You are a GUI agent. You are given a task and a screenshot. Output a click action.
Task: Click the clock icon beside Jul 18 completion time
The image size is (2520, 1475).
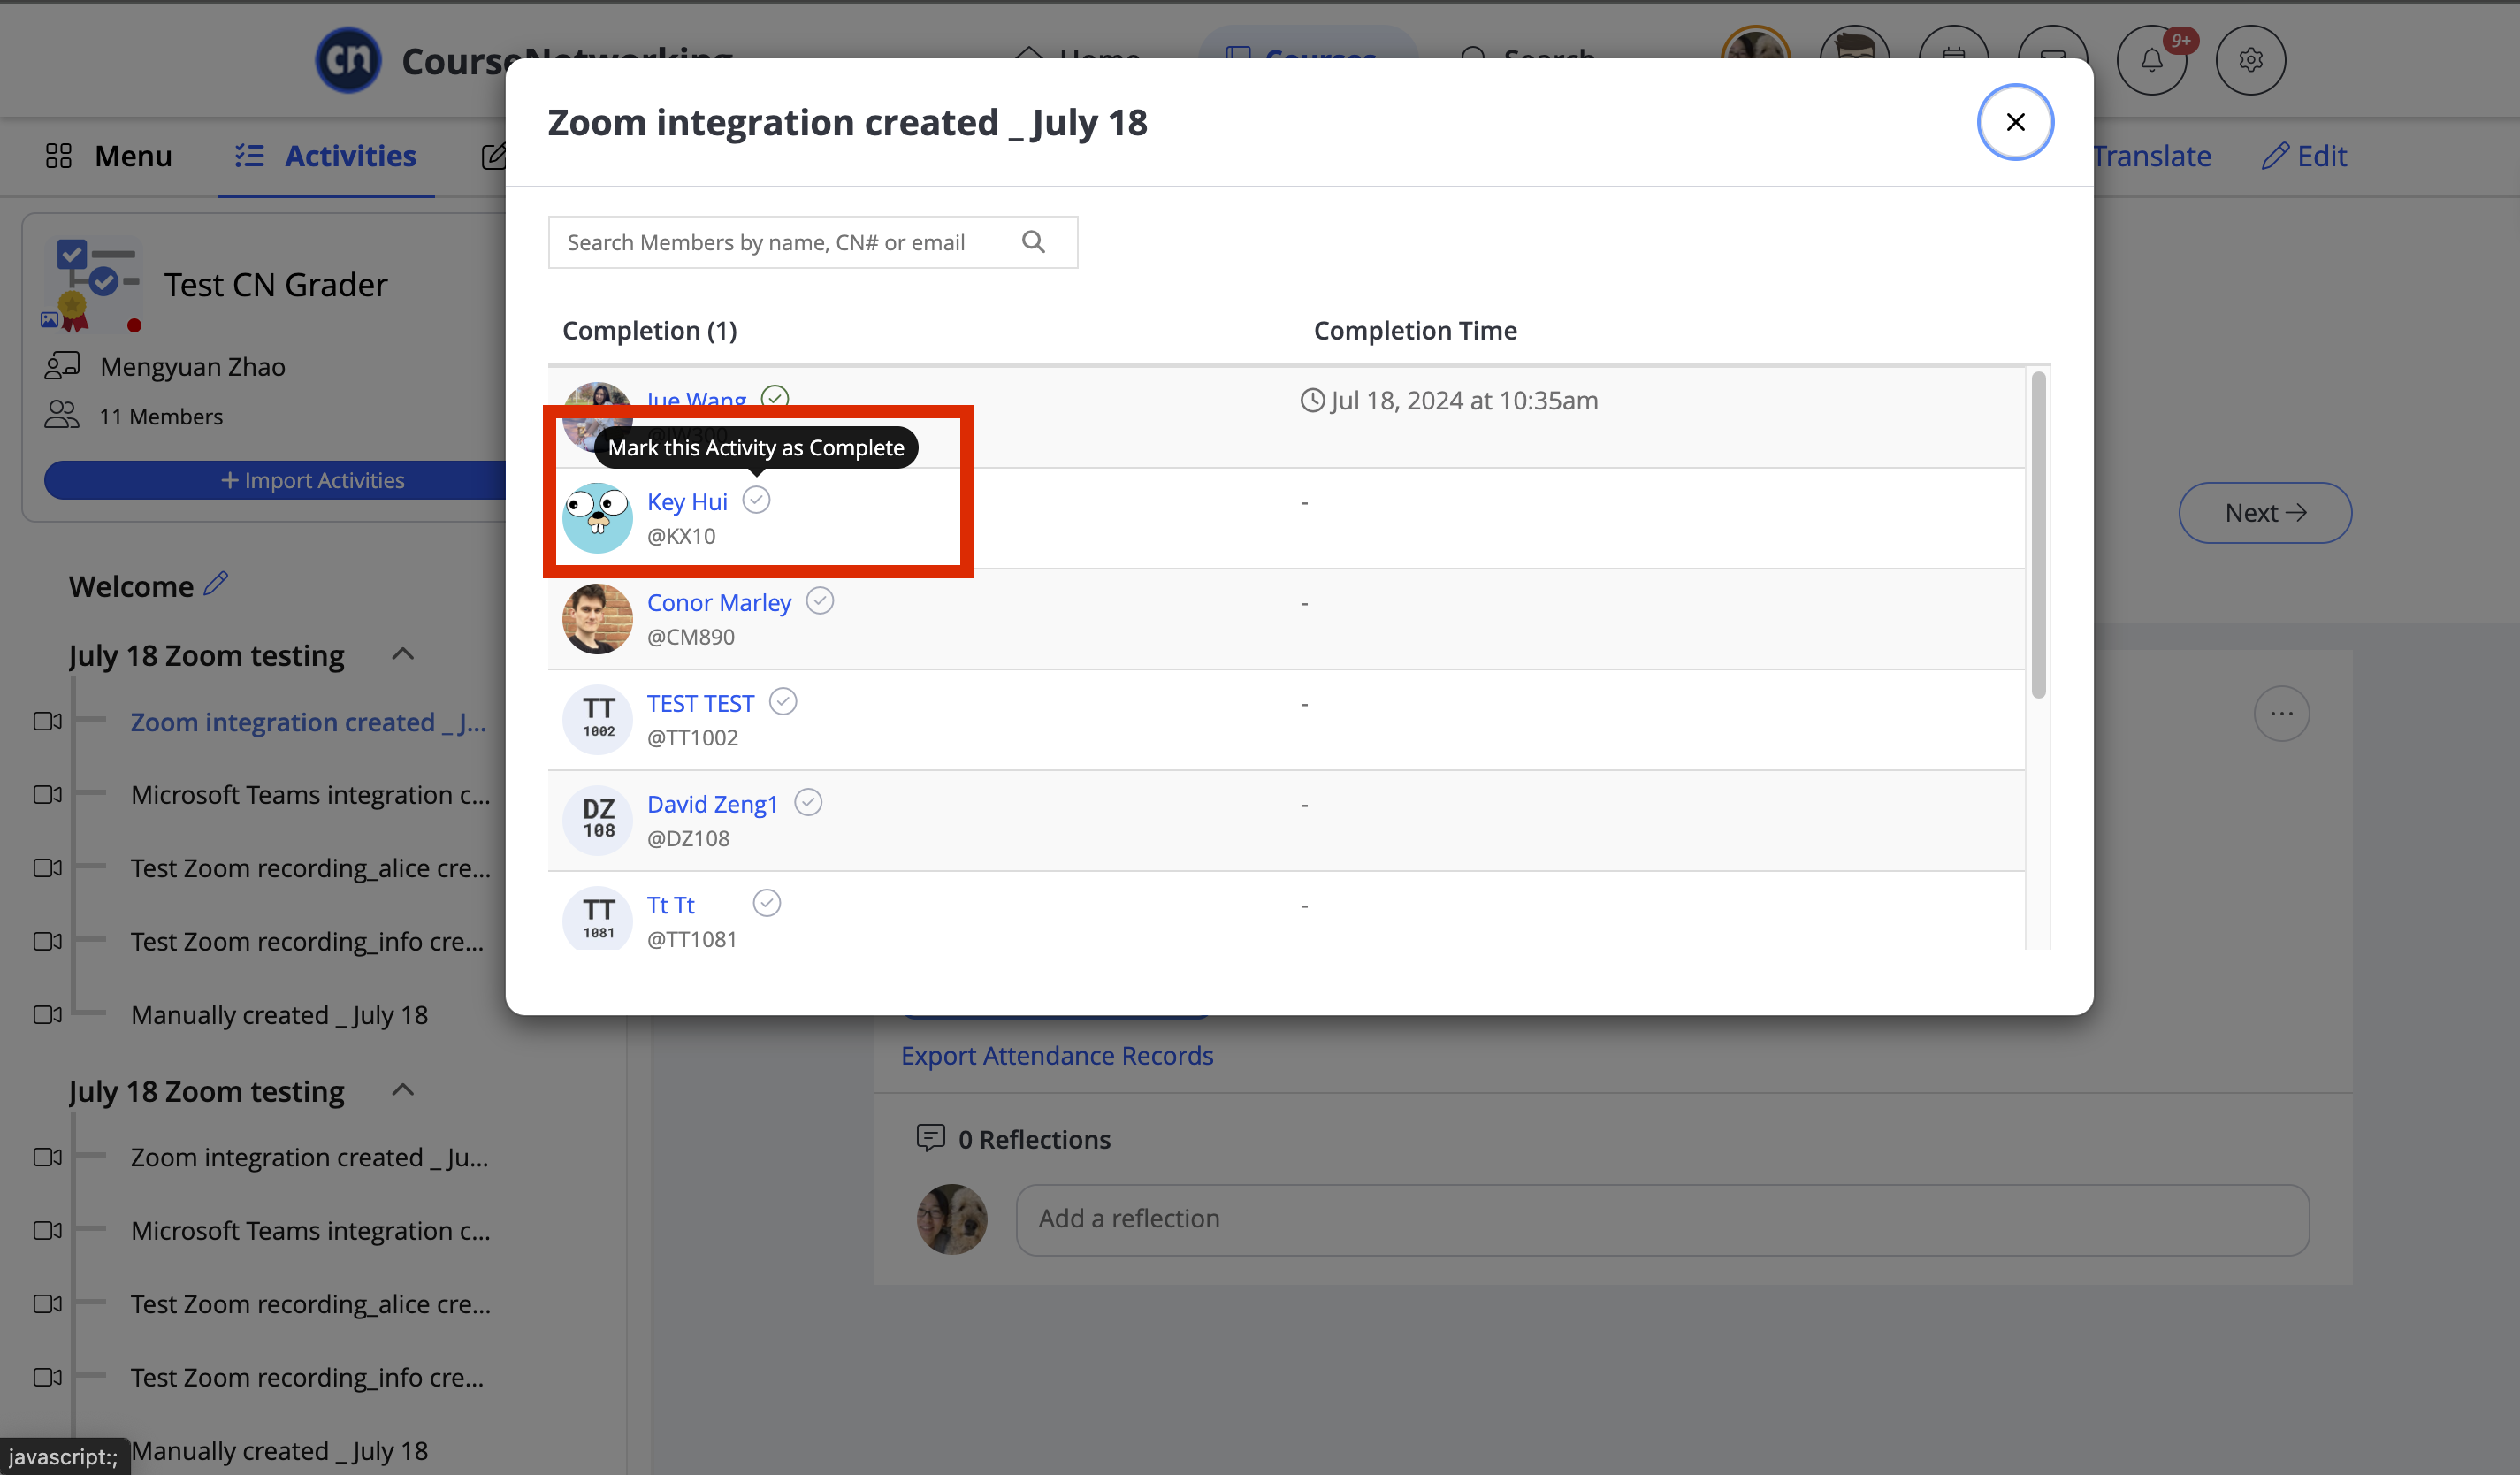pos(1312,400)
